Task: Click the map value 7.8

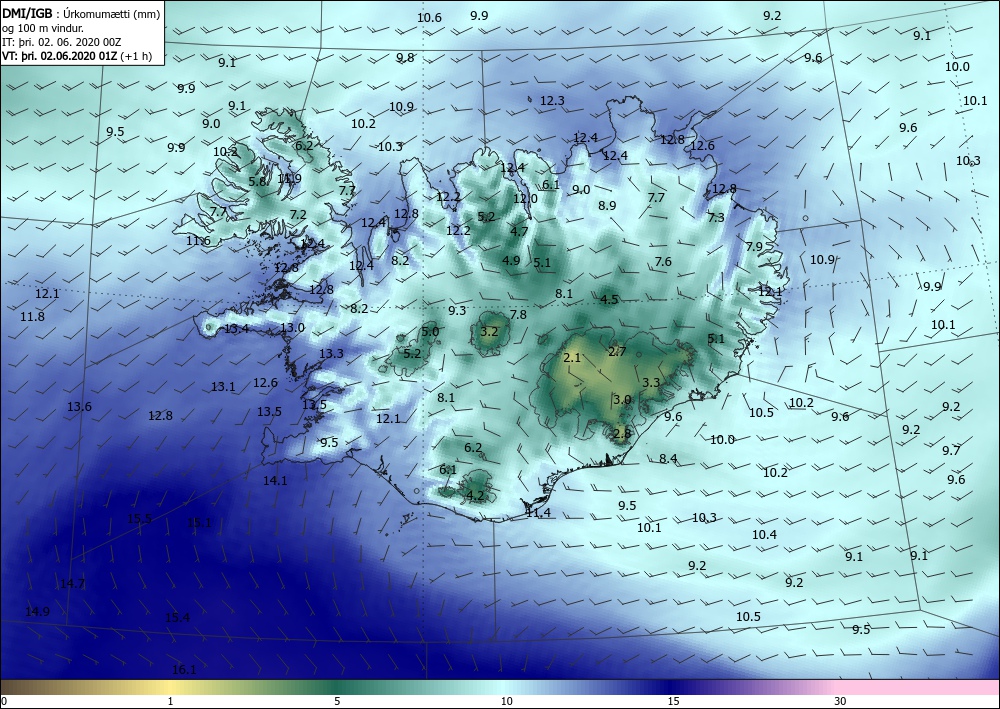Action: click(518, 314)
